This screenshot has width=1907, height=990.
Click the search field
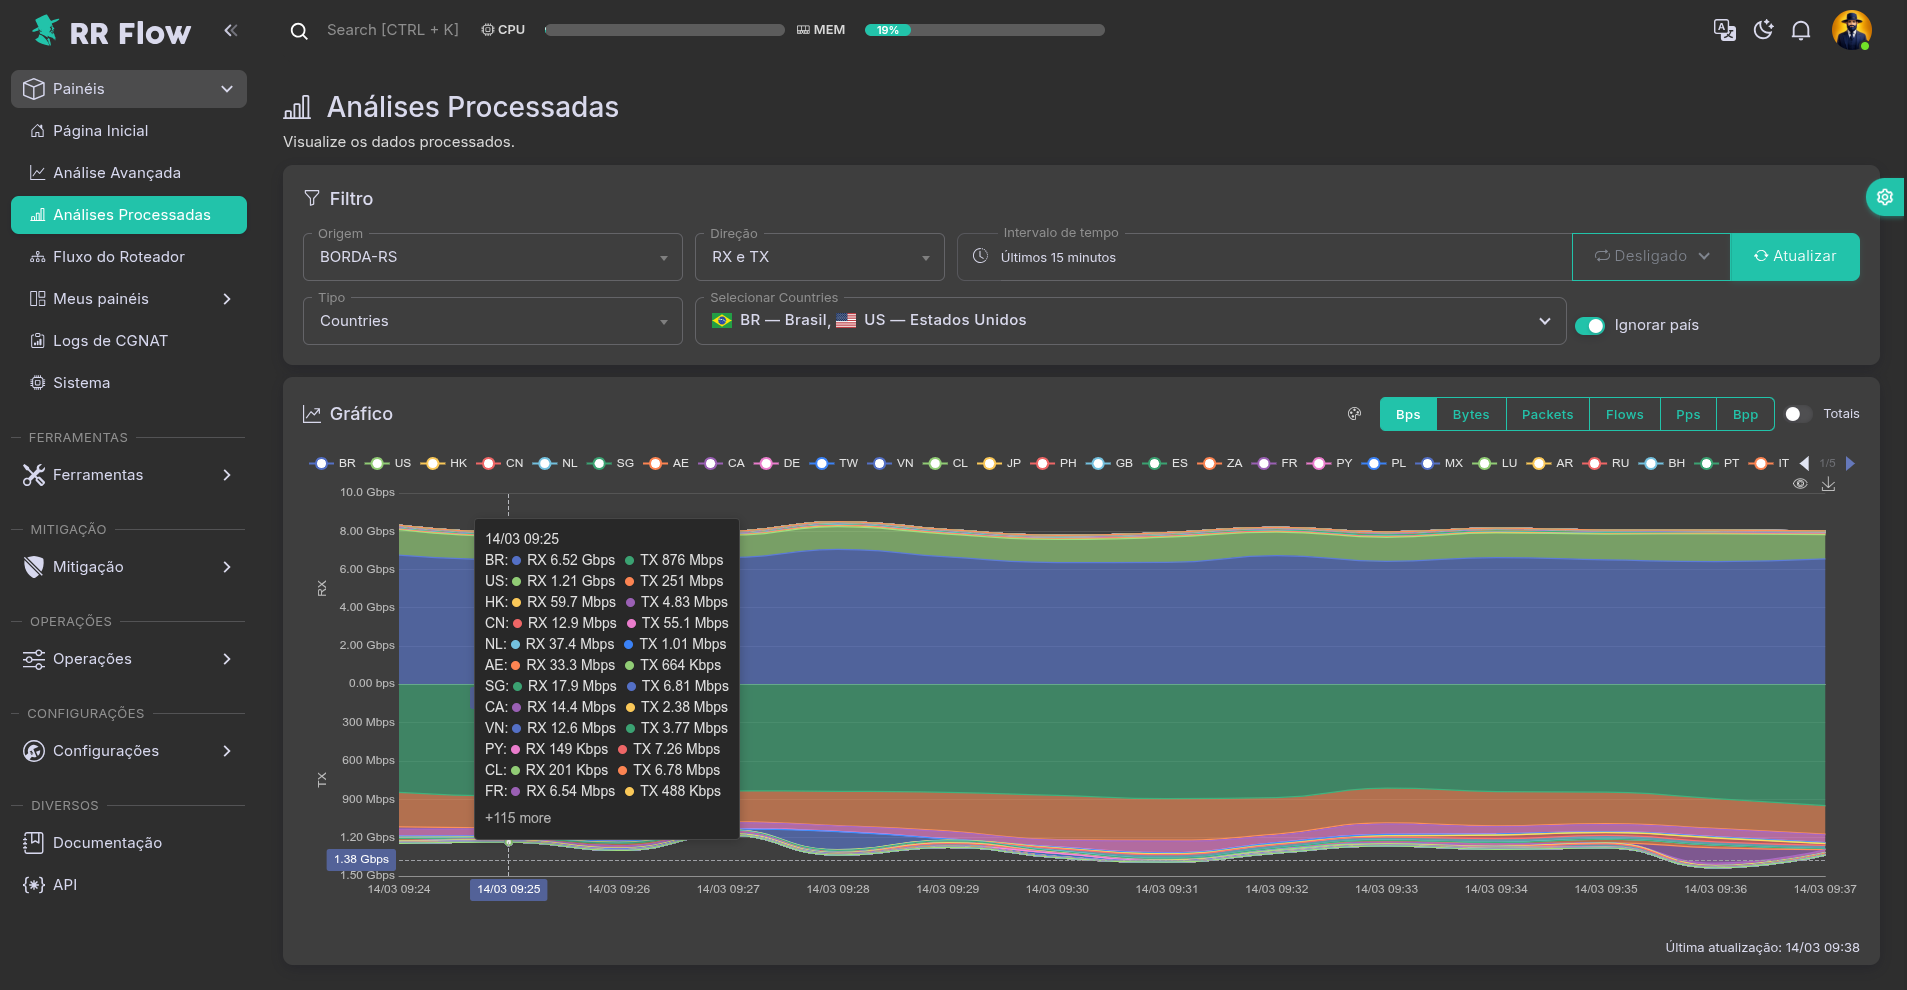[x=392, y=30]
